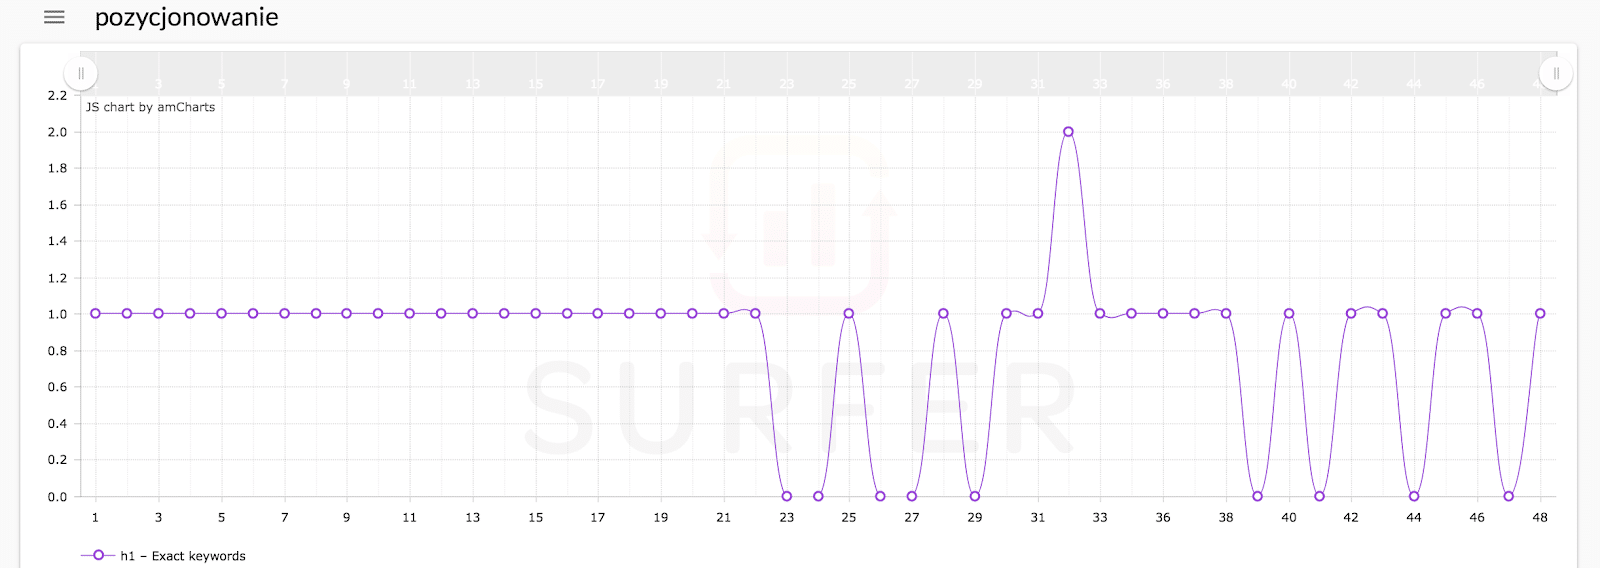Toggle the 'h1 – Exact keywords' legend entry
The width and height of the screenshot is (1600, 568).
click(x=163, y=556)
